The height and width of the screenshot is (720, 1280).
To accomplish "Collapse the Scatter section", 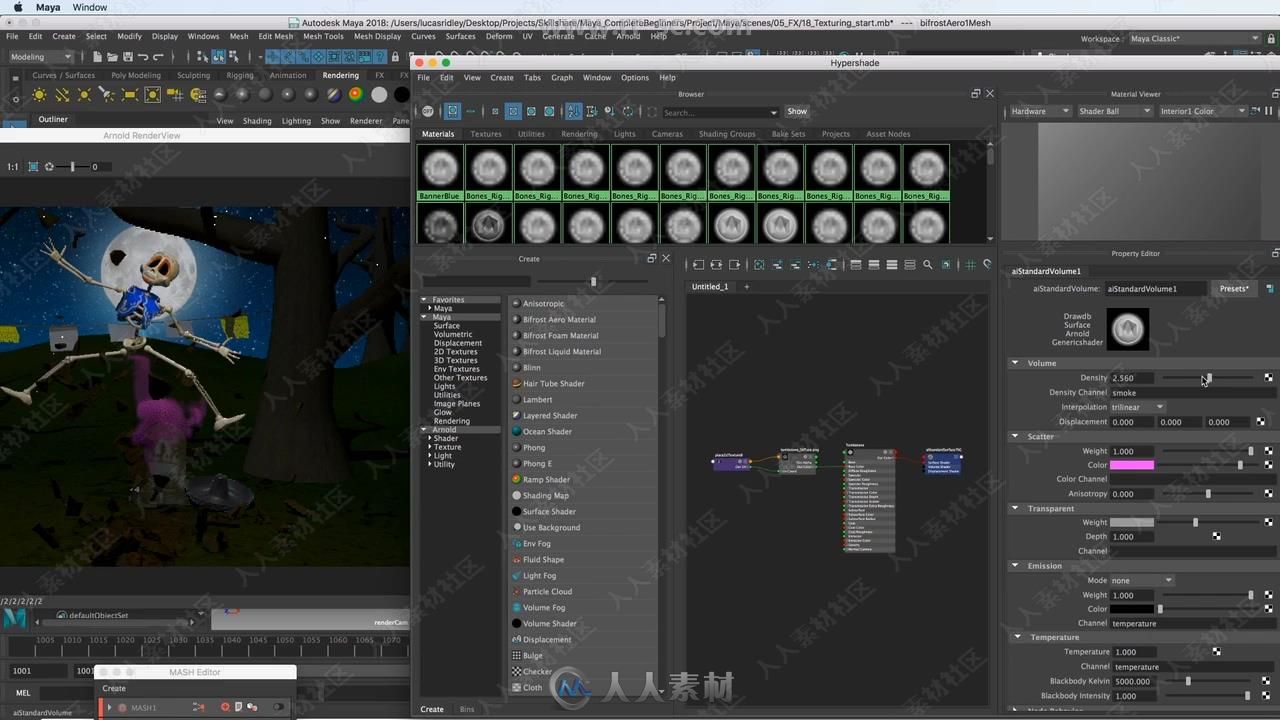I will click(1015, 436).
